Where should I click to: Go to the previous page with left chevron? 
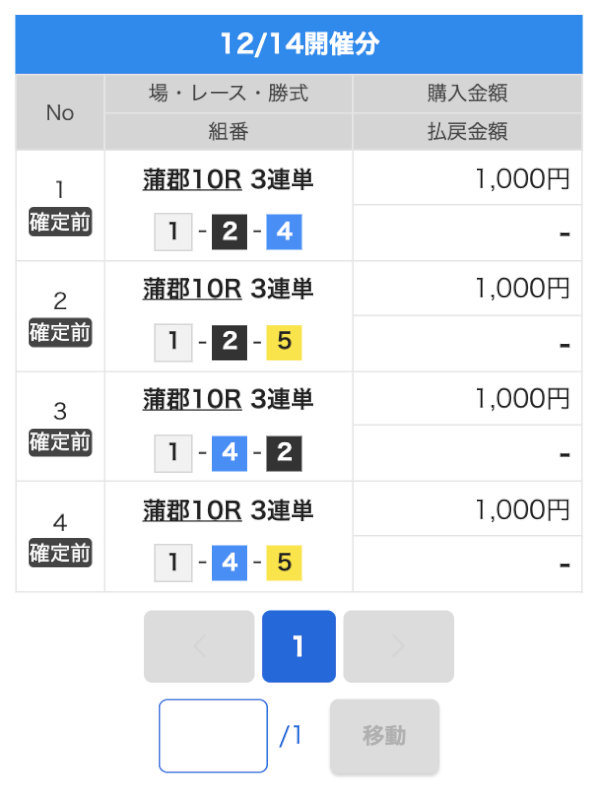coord(199,646)
